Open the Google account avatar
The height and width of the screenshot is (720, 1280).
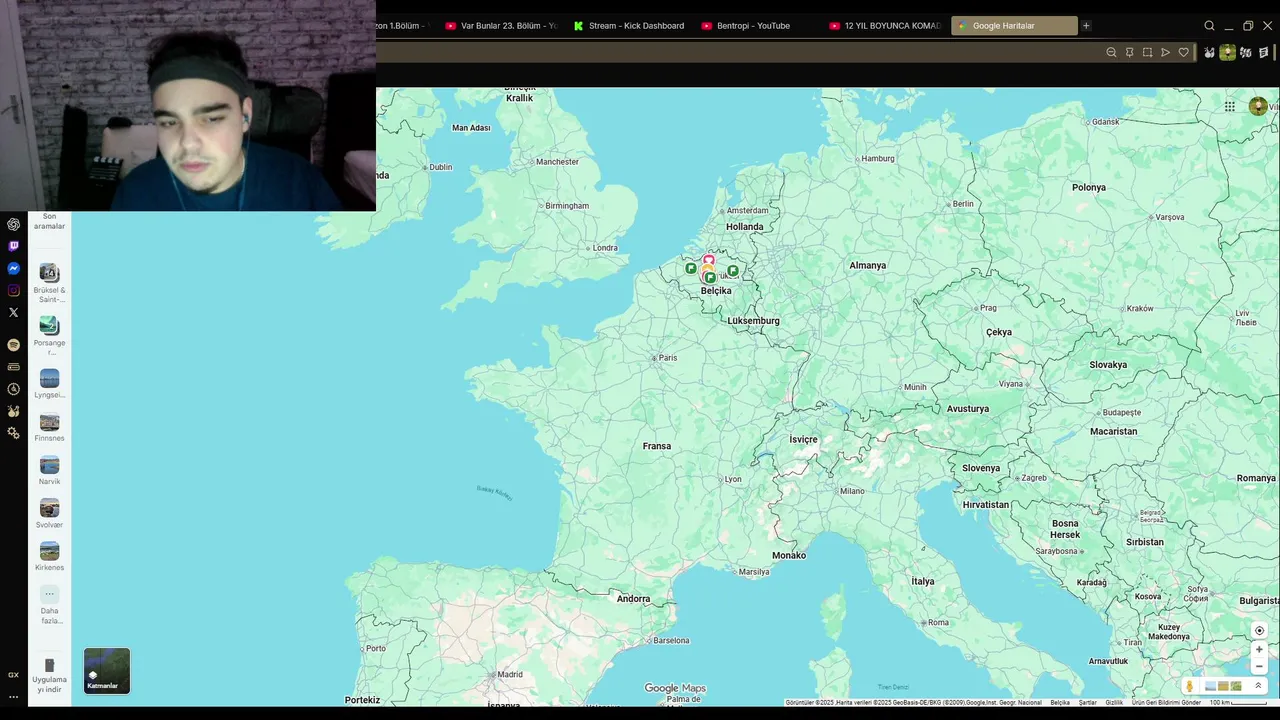tap(1258, 106)
